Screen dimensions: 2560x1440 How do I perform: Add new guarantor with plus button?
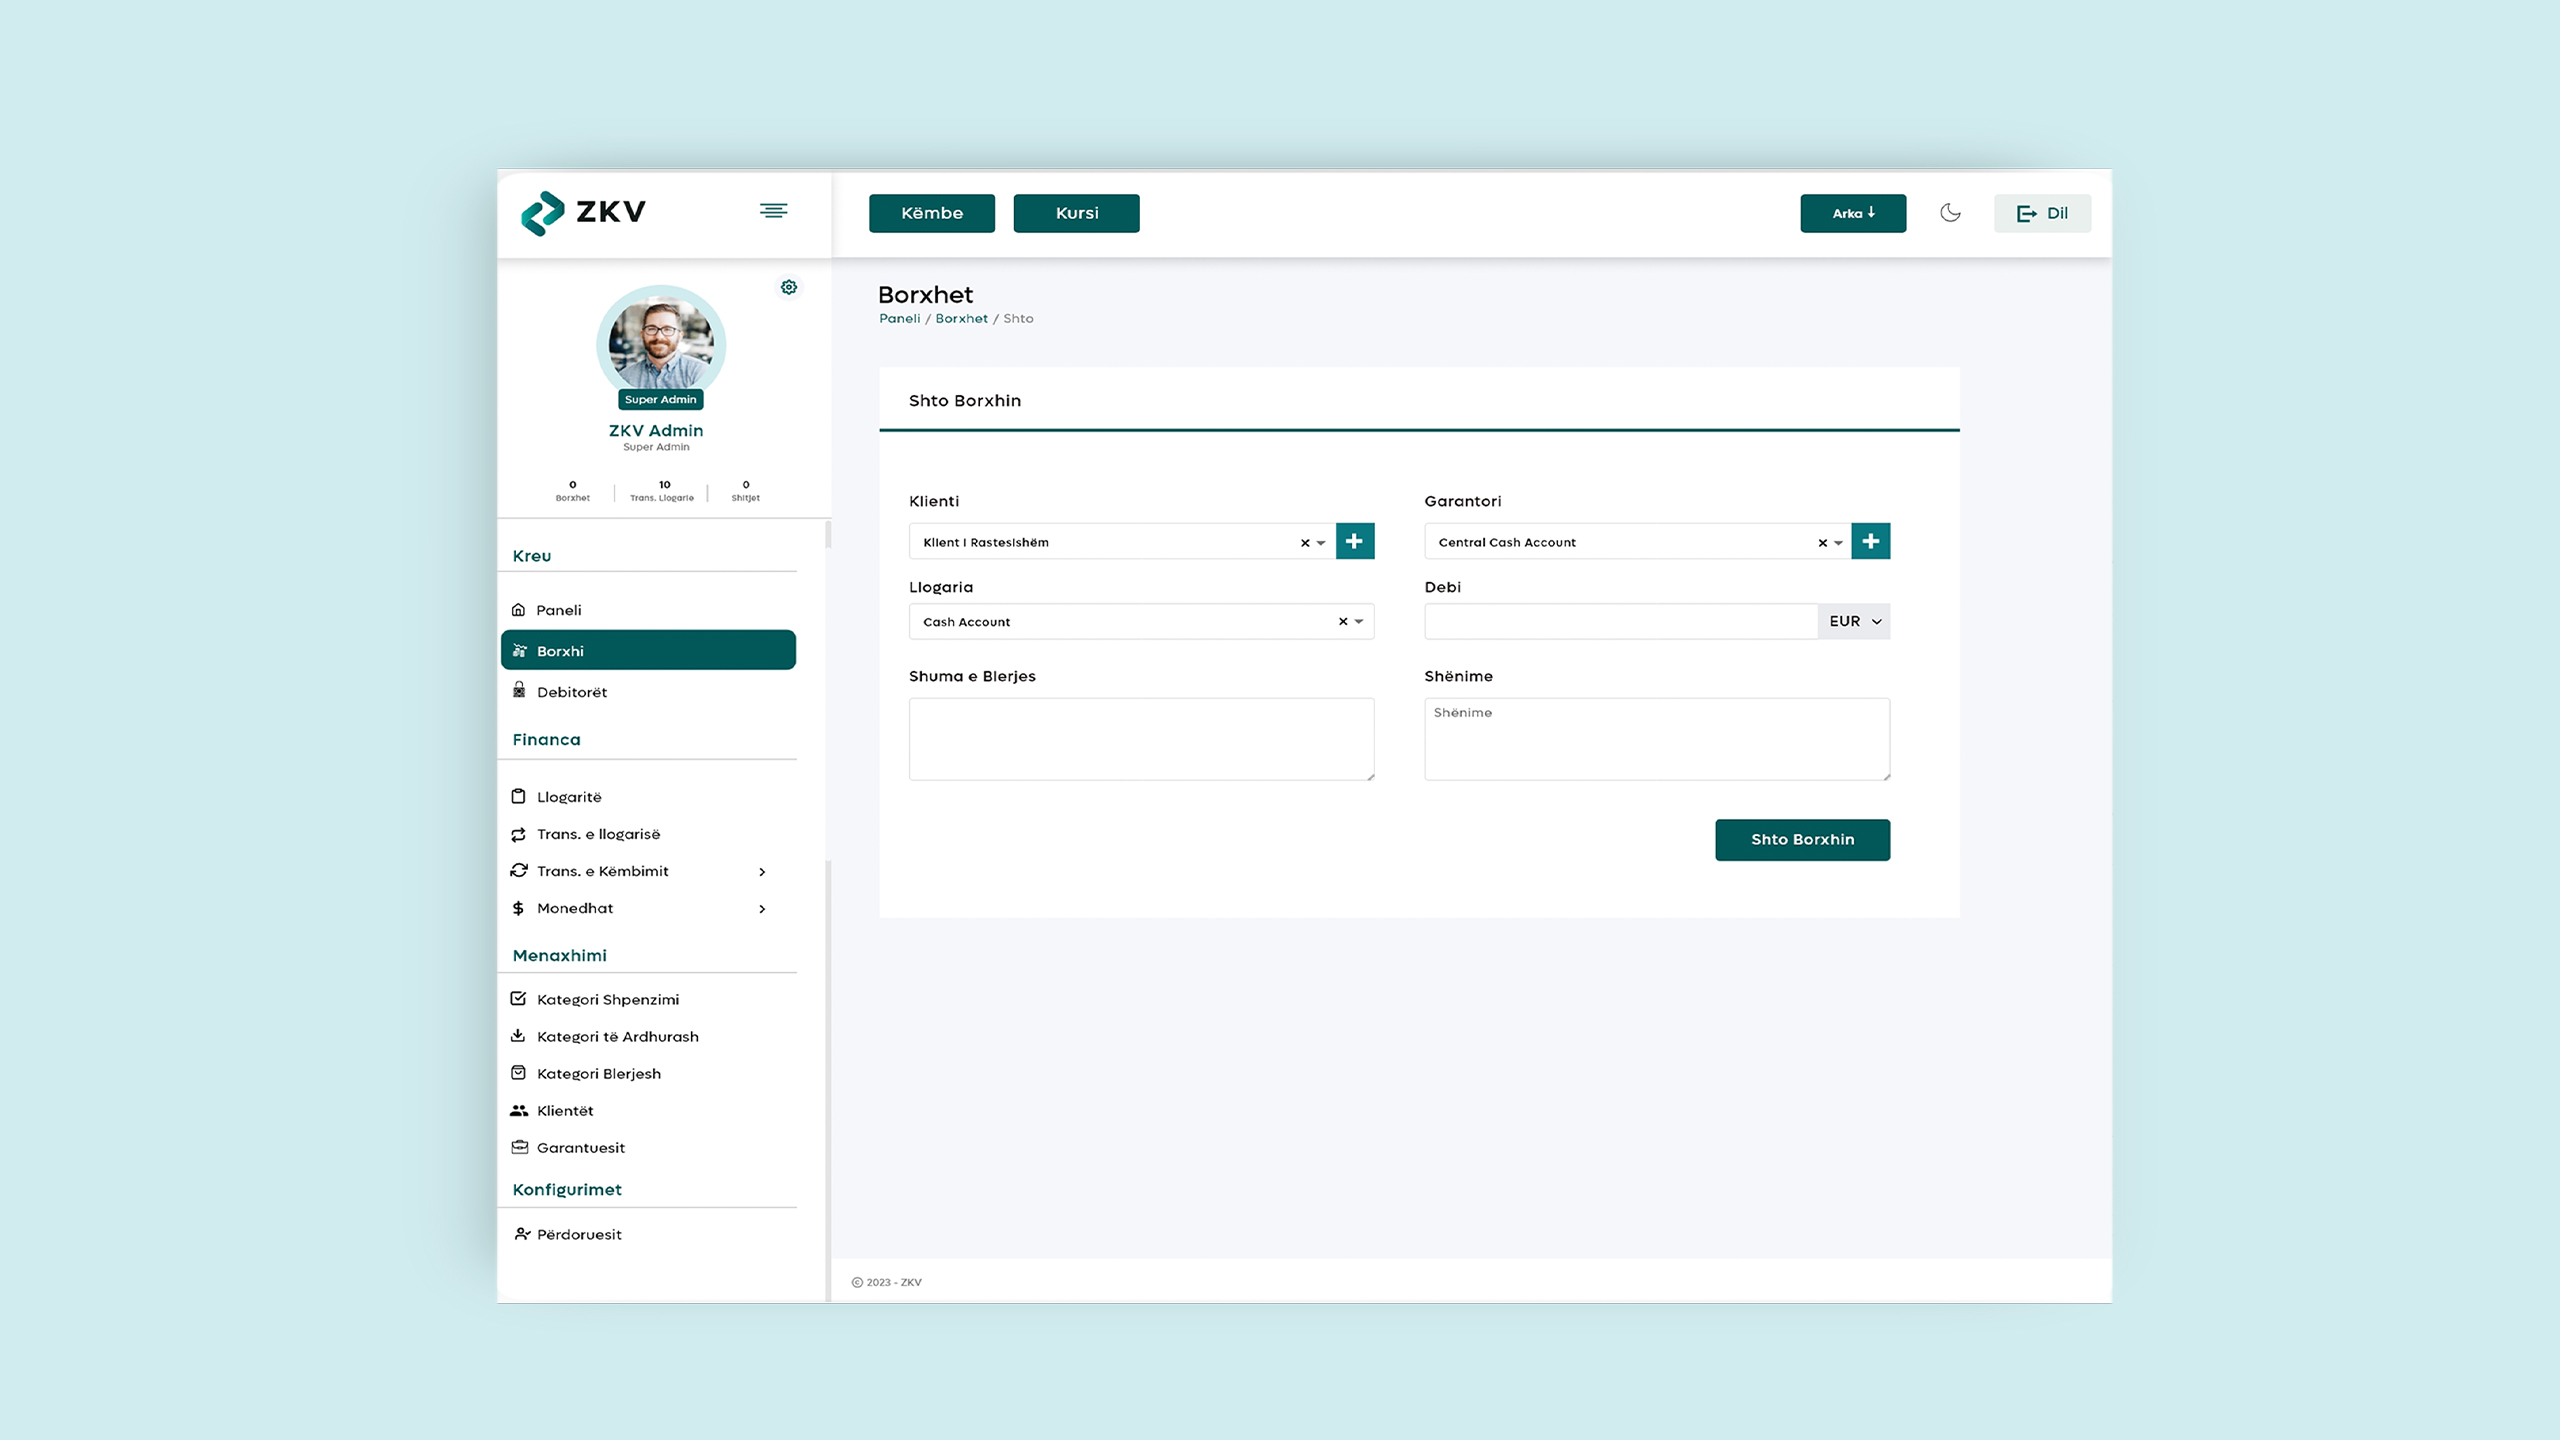click(1870, 541)
